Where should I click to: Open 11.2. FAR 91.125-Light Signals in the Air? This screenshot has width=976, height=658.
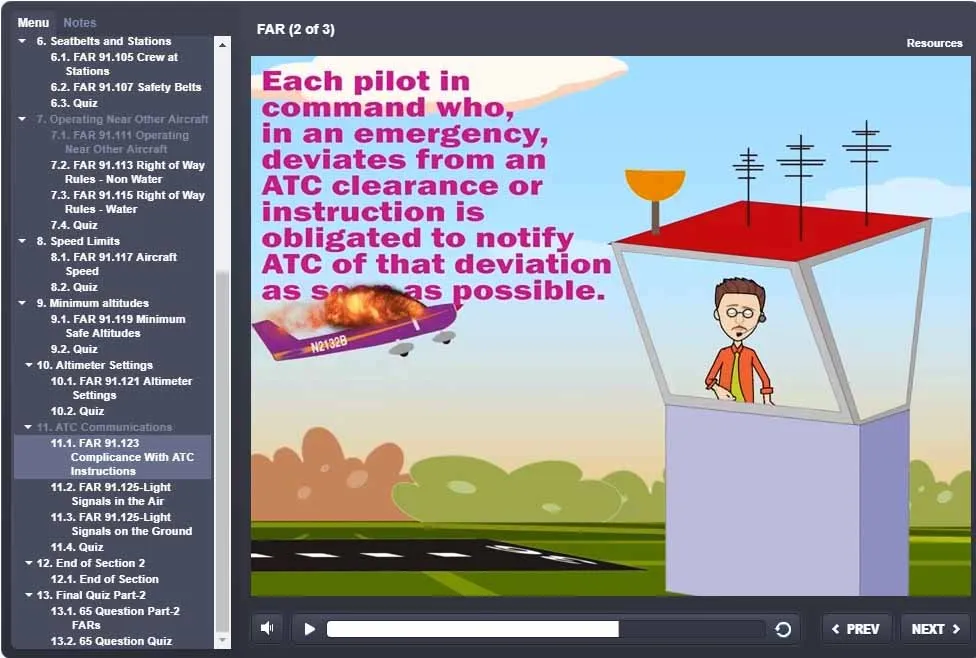pos(111,494)
